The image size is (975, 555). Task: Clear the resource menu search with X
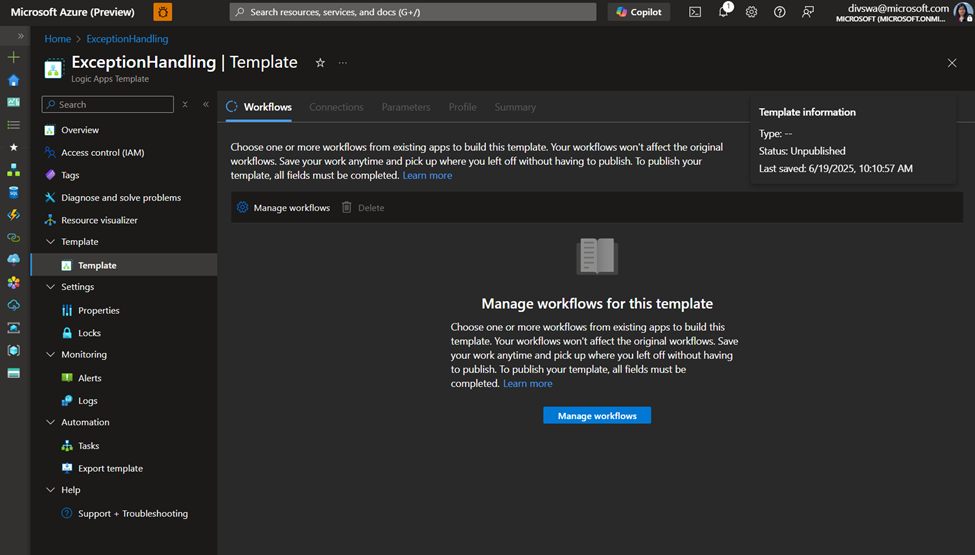click(x=185, y=104)
